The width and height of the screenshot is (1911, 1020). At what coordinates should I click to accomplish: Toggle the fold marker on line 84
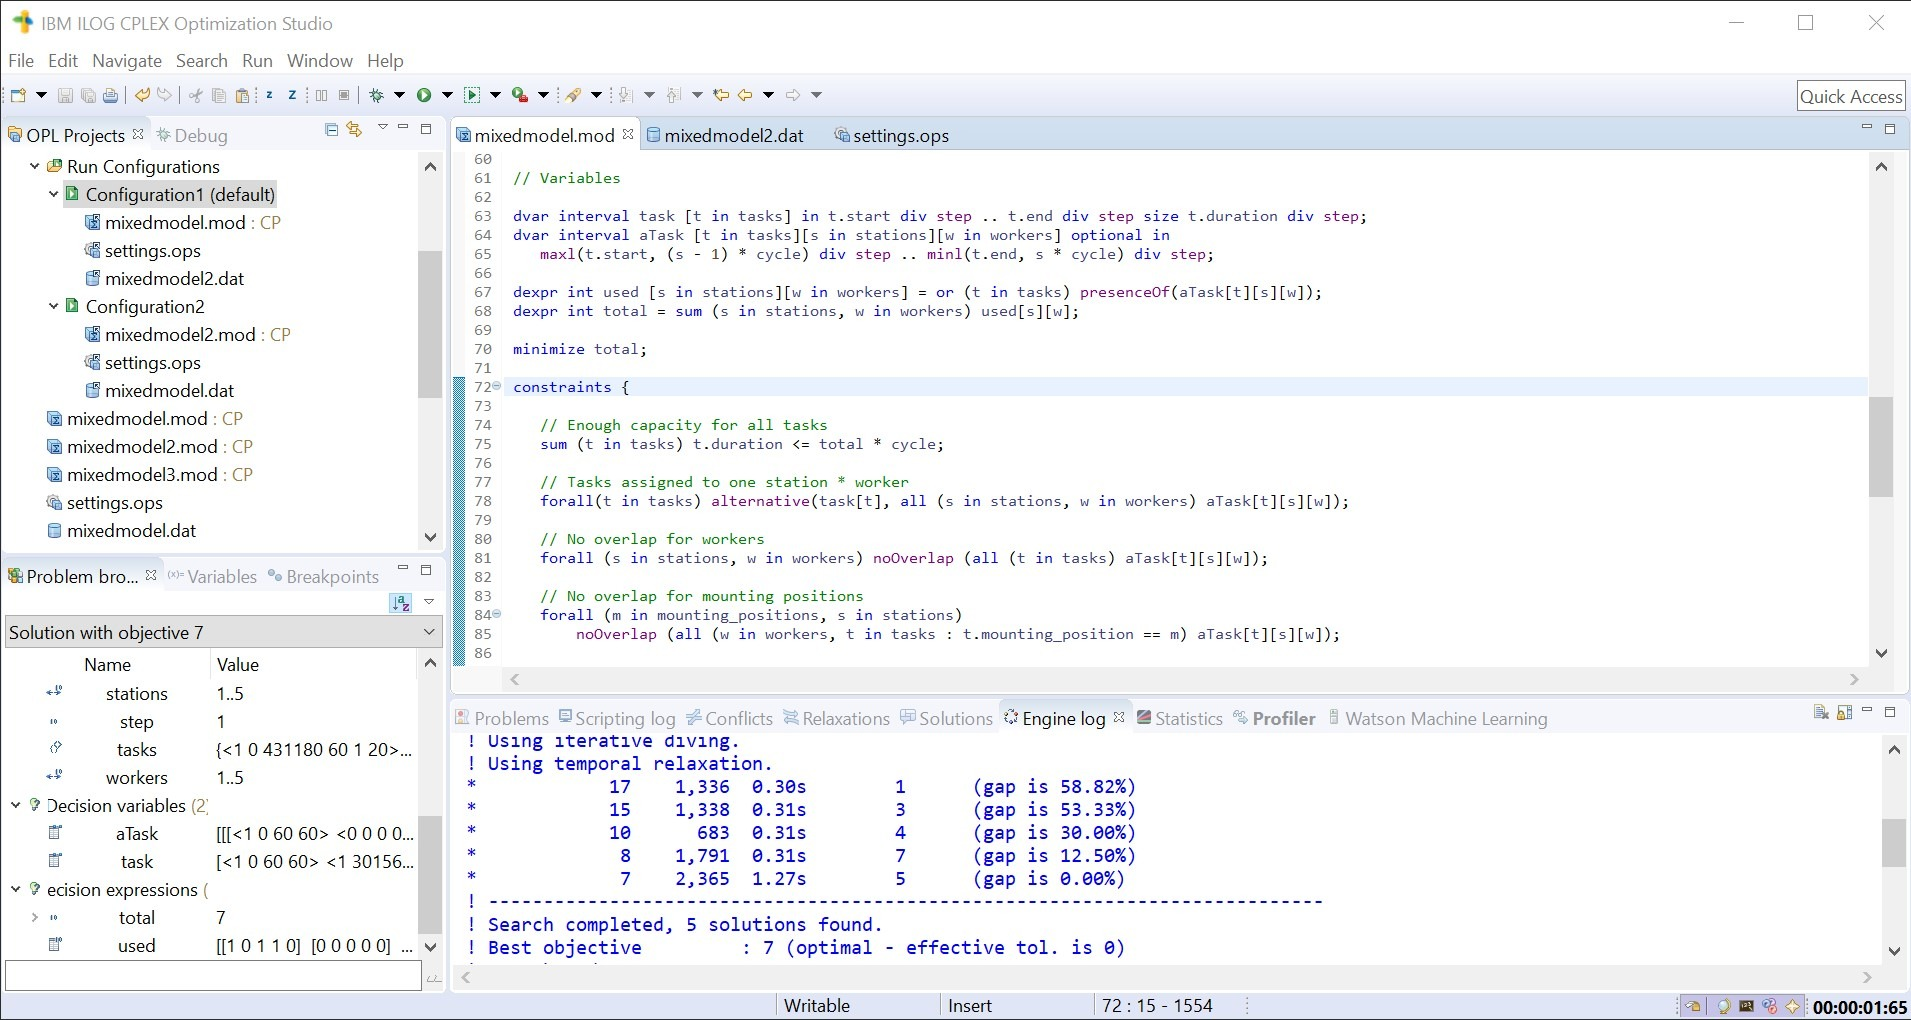(497, 614)
